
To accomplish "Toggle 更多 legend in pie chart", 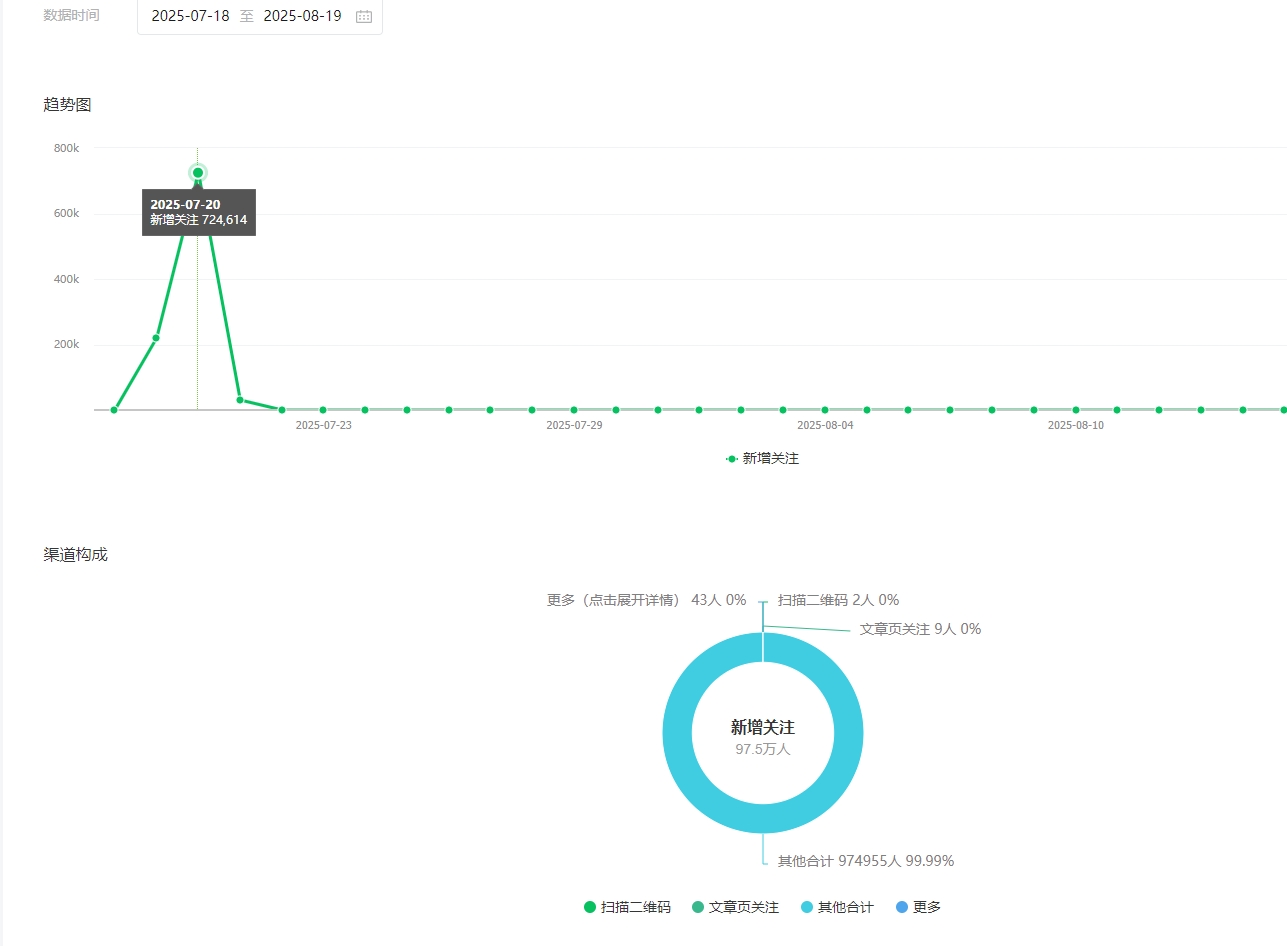I will click(x=919, y=908).
